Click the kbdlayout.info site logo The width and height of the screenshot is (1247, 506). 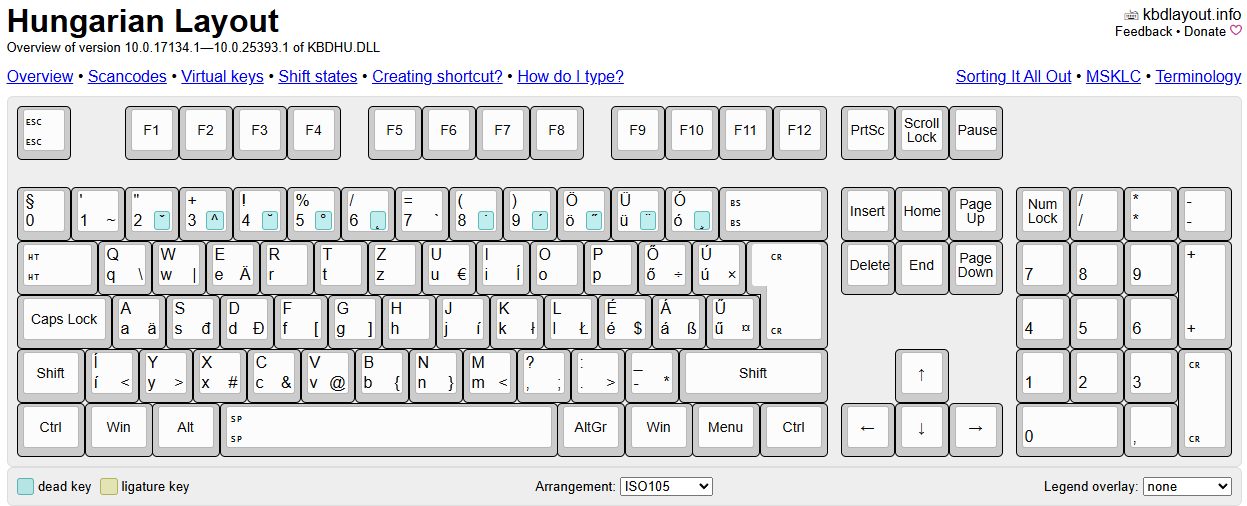click(x=1131, y=15)
